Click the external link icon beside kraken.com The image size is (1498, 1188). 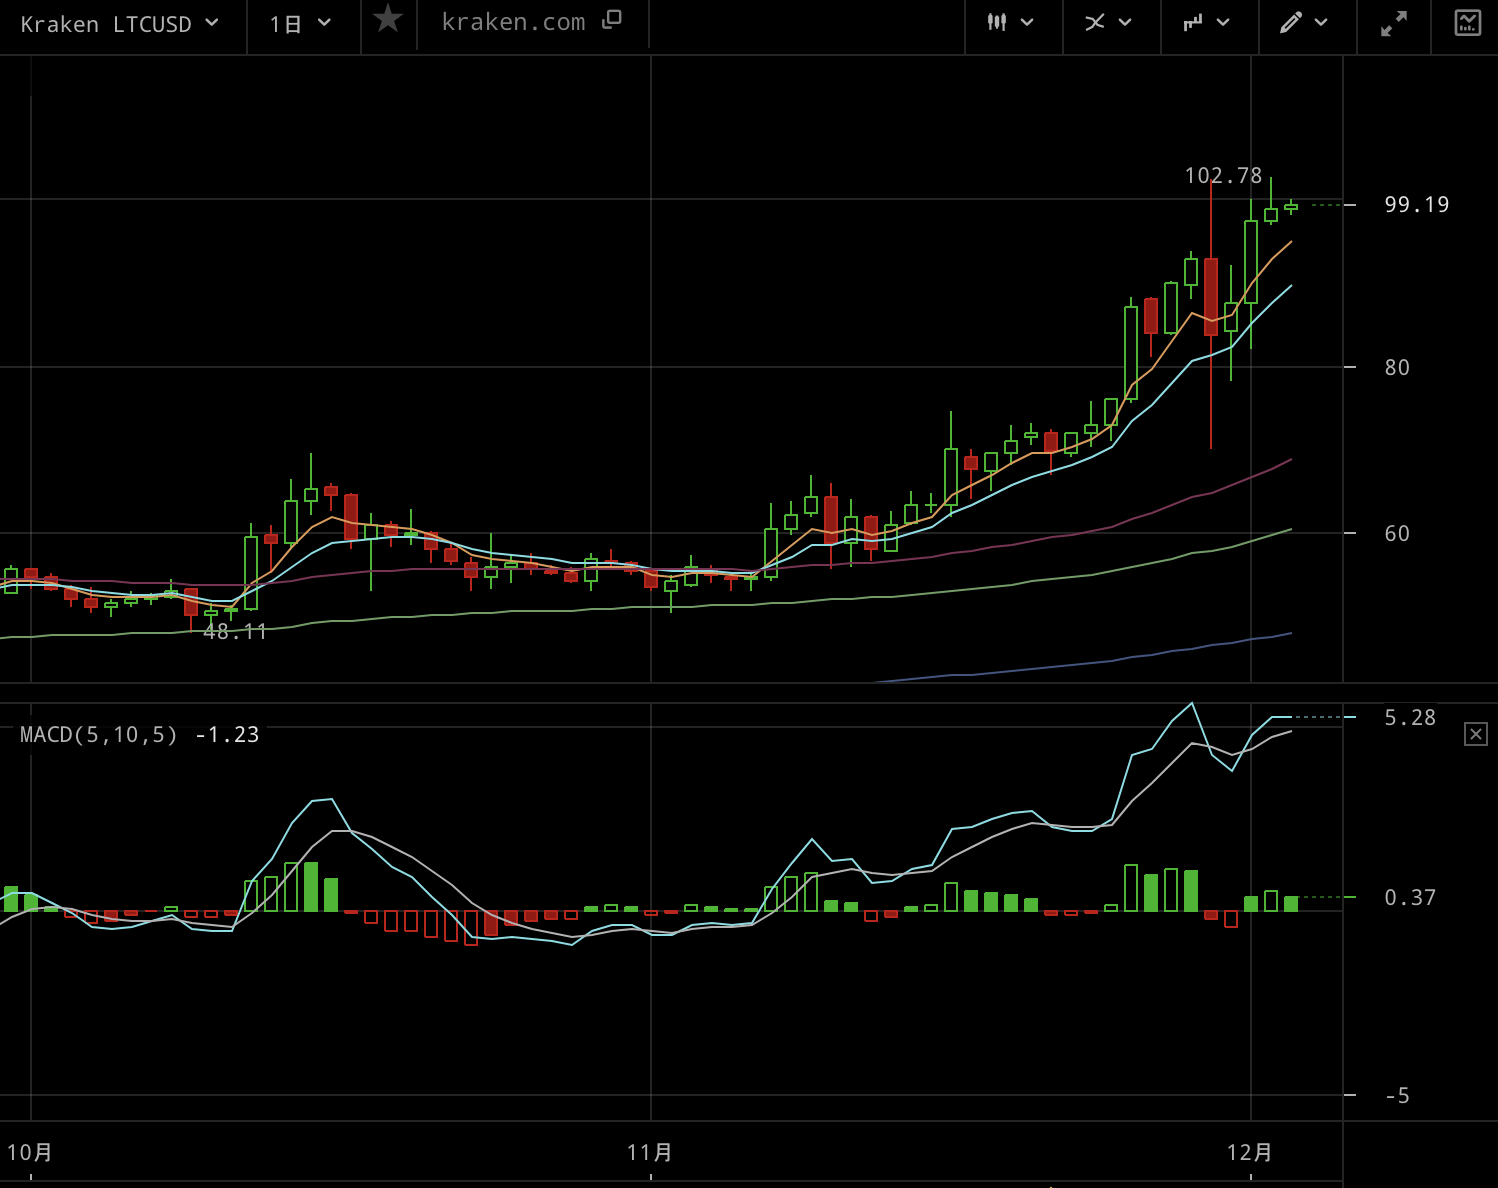point(612,20)
